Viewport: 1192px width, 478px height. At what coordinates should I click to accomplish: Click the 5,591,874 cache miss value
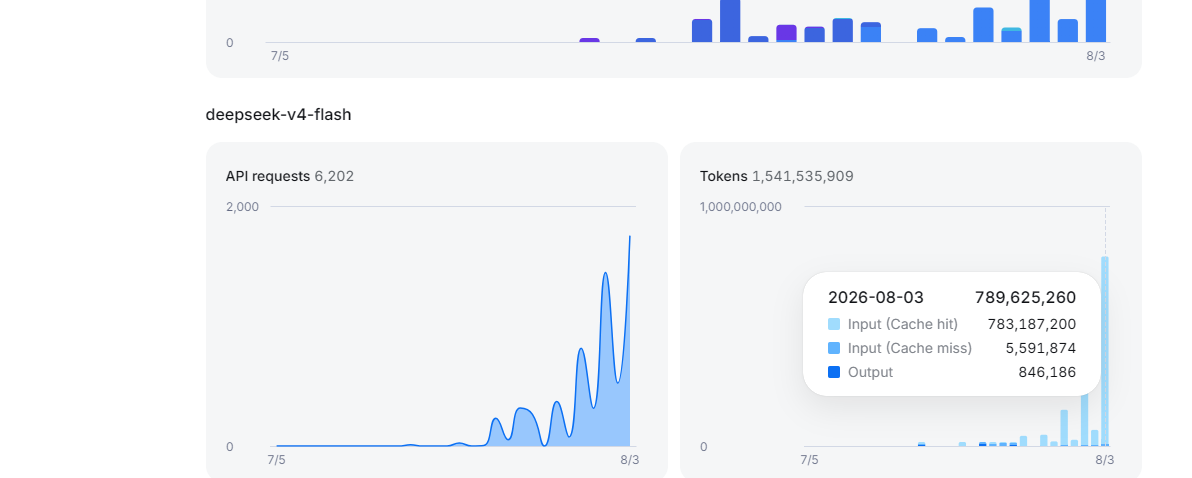click(x=1041, y=348)
